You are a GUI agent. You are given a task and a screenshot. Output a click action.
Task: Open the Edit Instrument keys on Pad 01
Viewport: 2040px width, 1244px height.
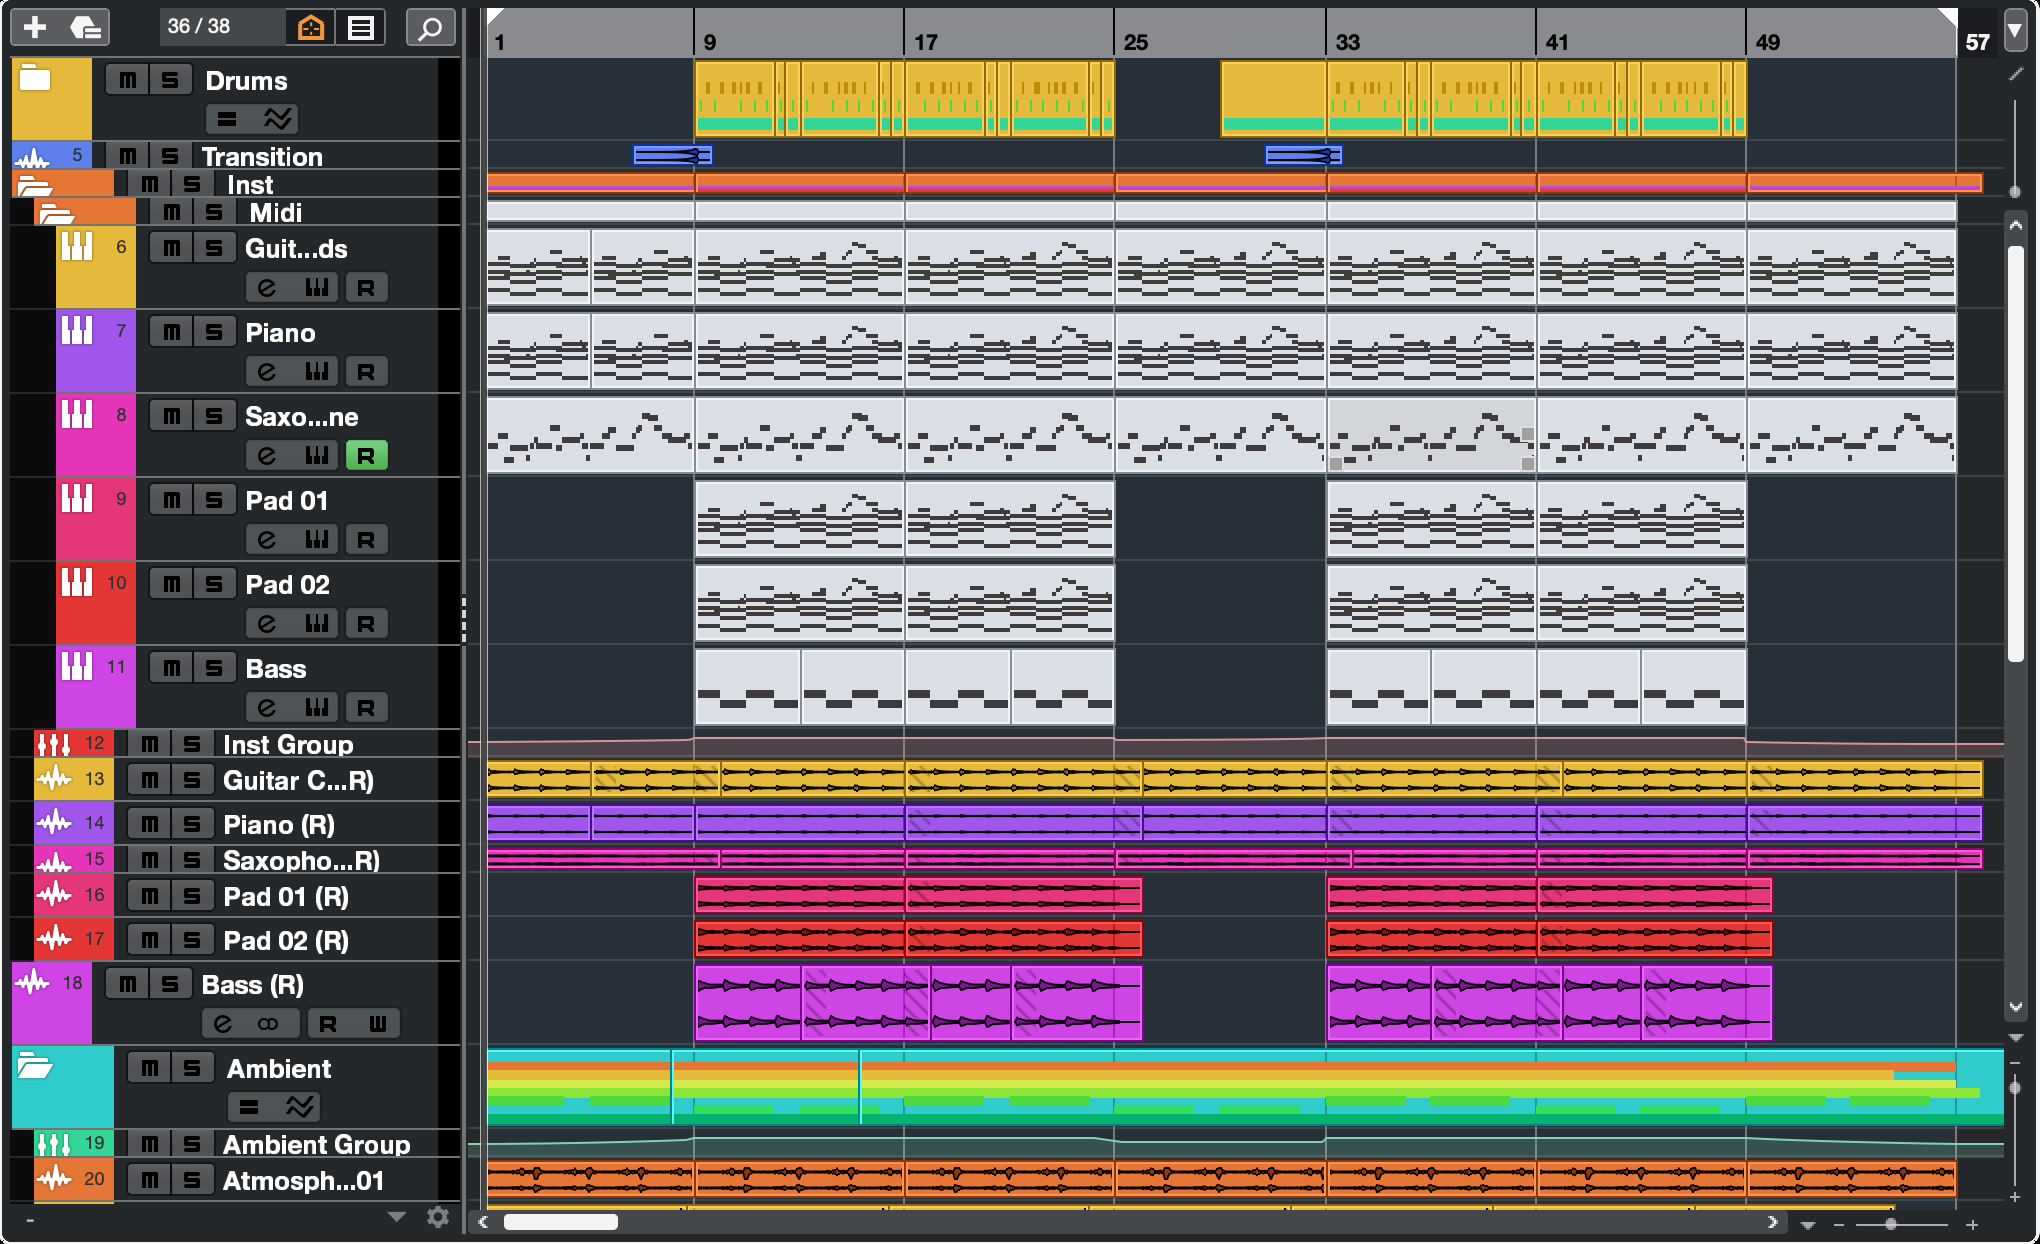317,540
